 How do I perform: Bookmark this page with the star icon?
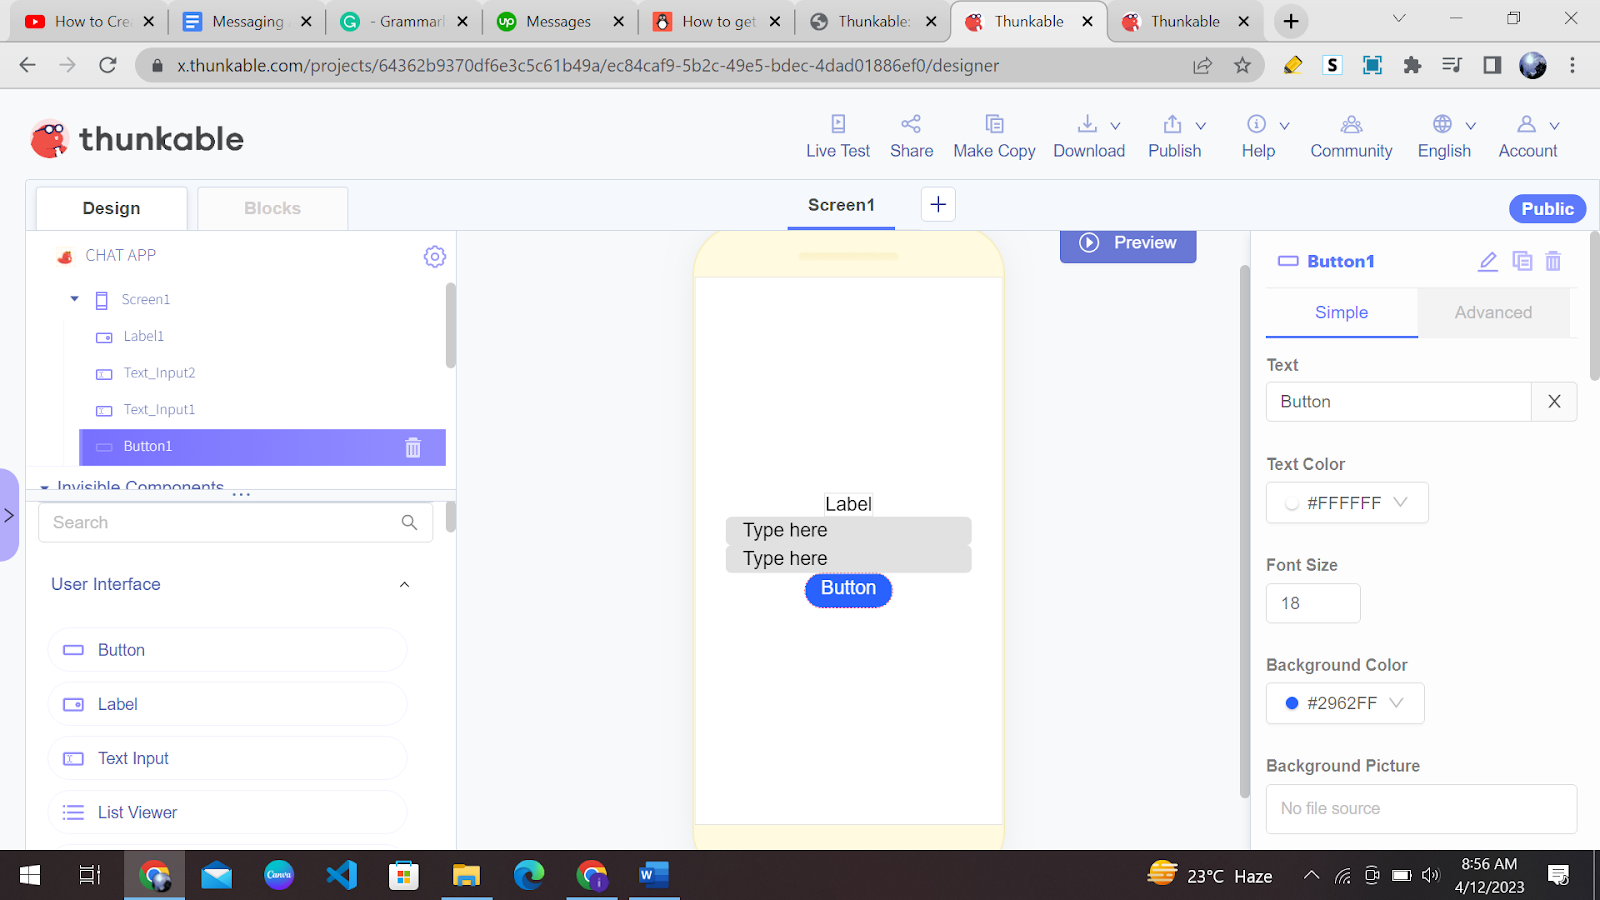click(1242, 65)
